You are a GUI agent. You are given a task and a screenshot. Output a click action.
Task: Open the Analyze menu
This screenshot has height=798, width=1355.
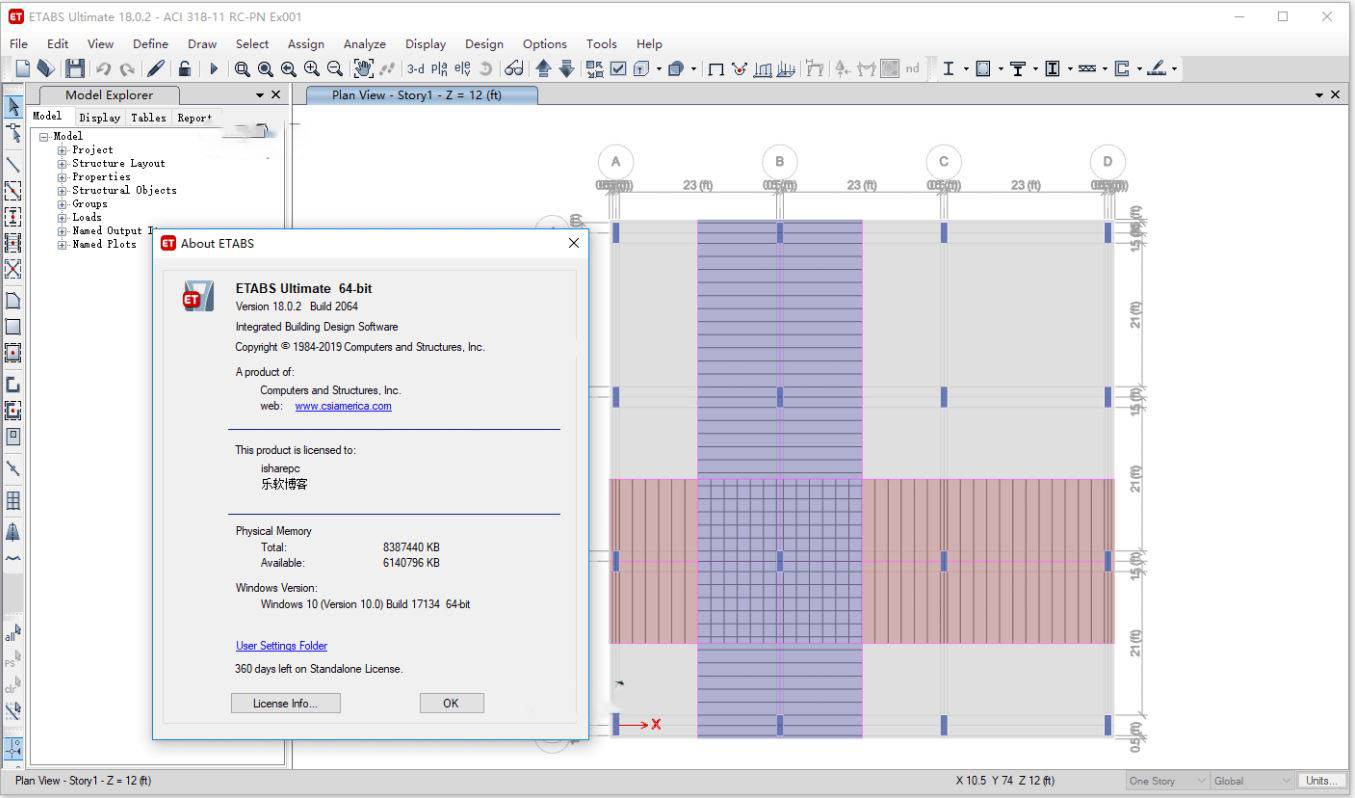364,44
